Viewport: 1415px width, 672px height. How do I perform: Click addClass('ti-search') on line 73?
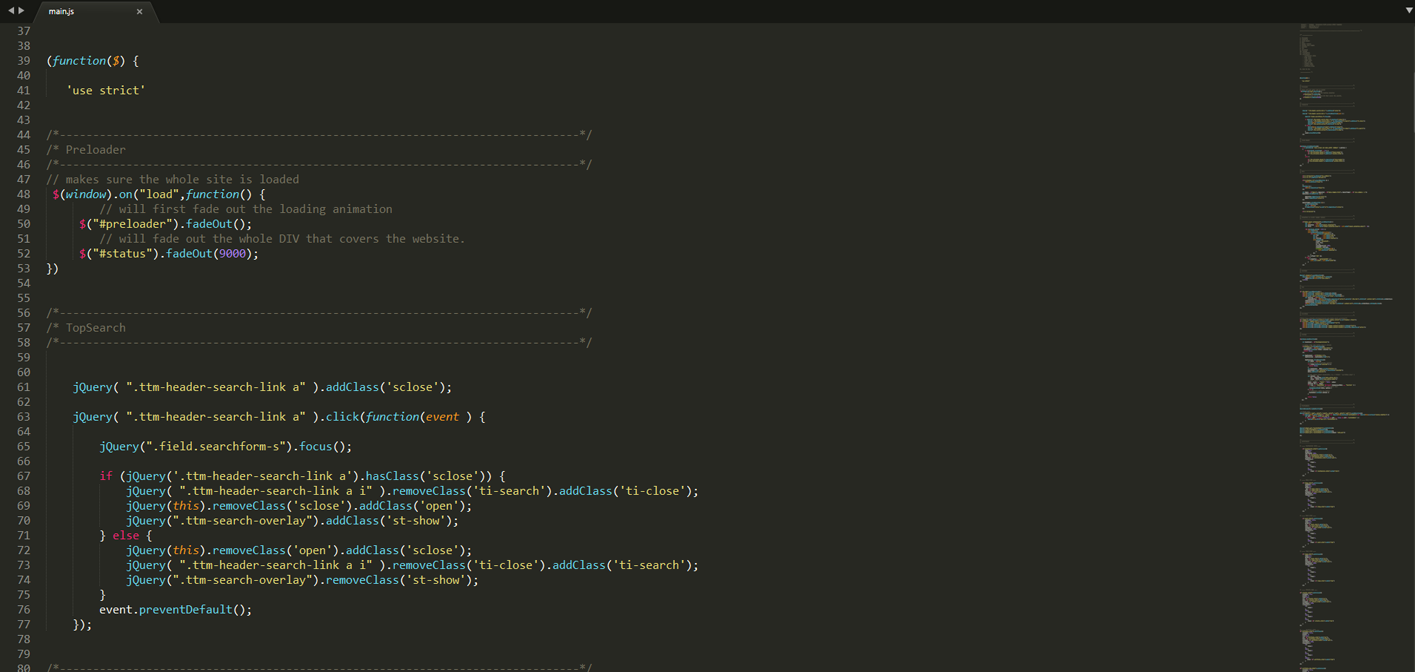tap(622, 565)
